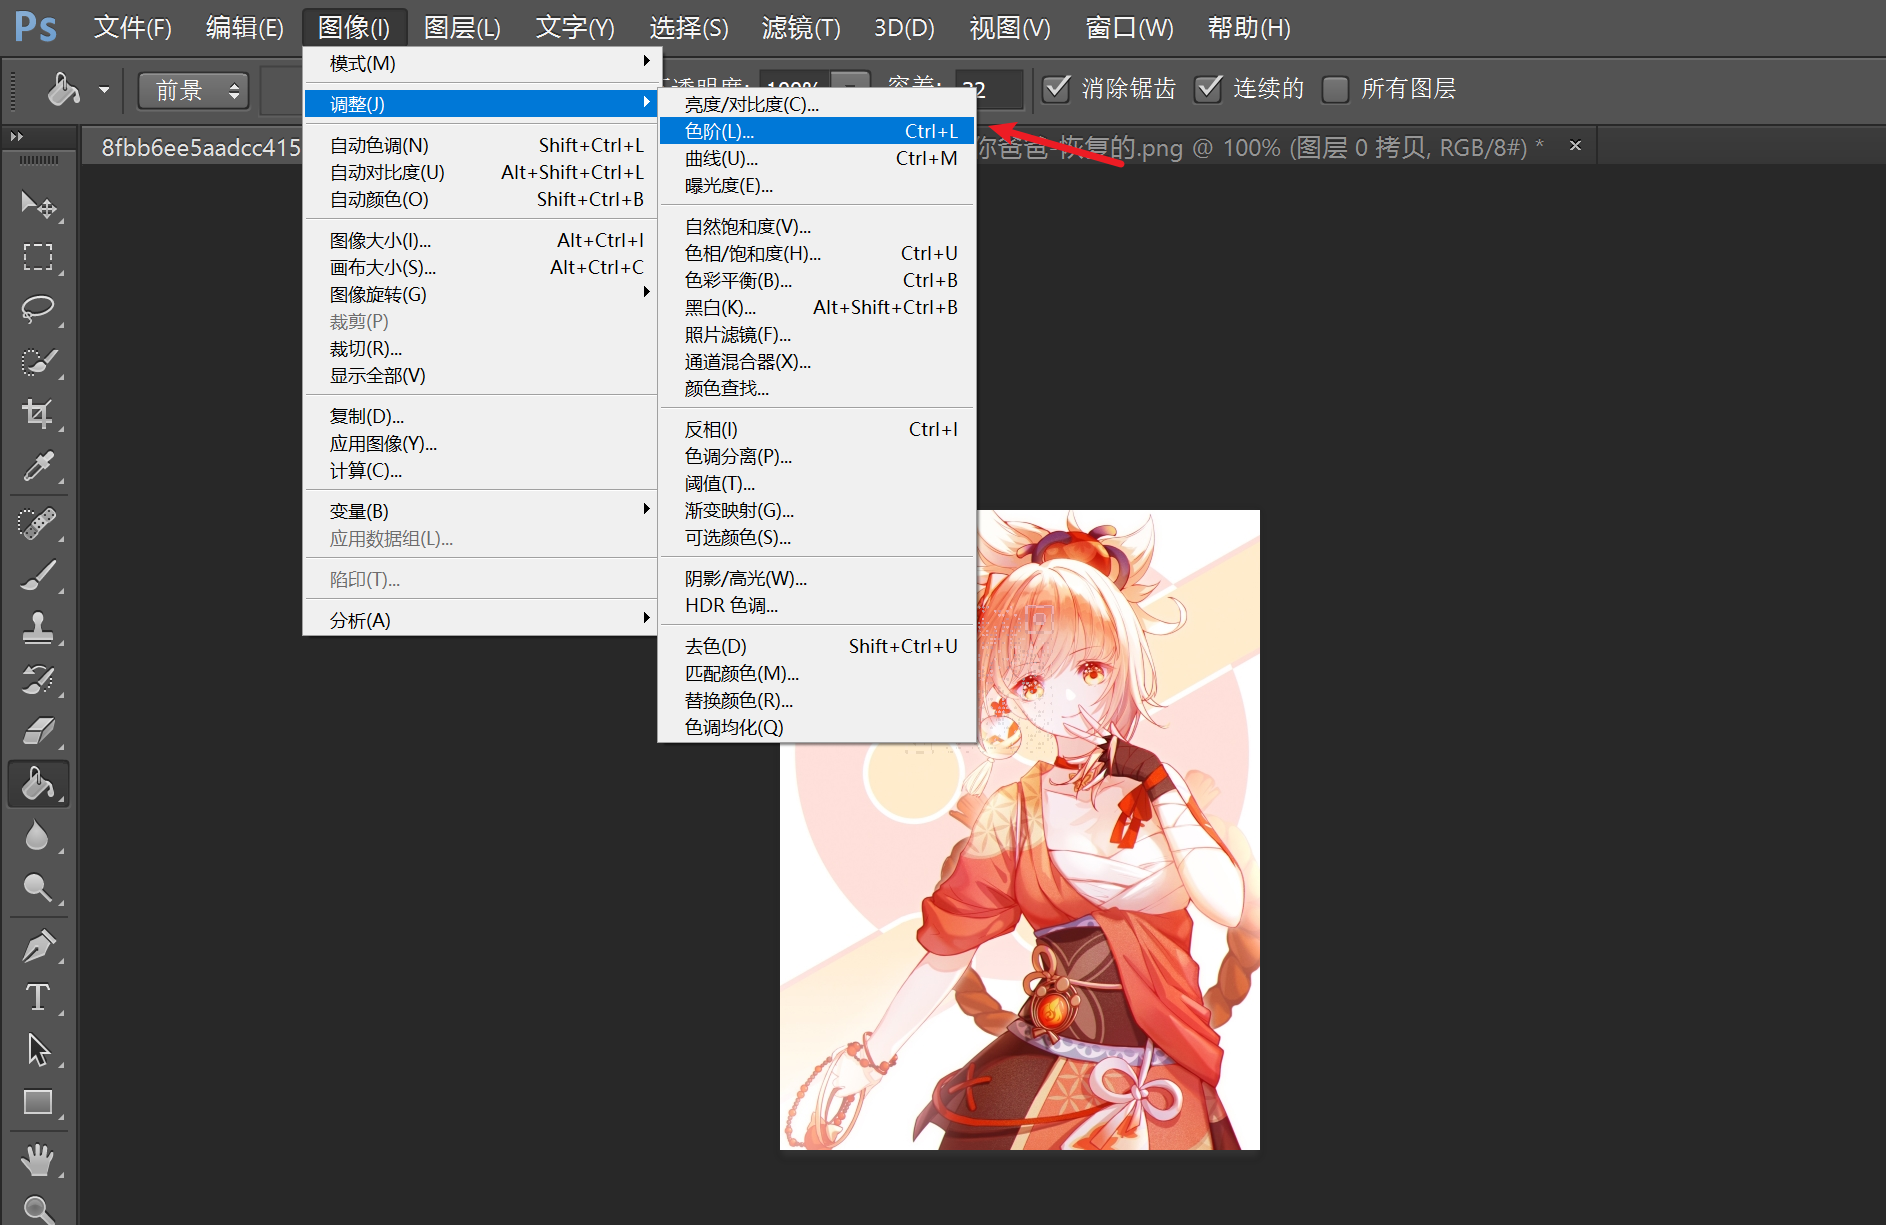Select the Eyedropper tool

click(x=38, y=466)
